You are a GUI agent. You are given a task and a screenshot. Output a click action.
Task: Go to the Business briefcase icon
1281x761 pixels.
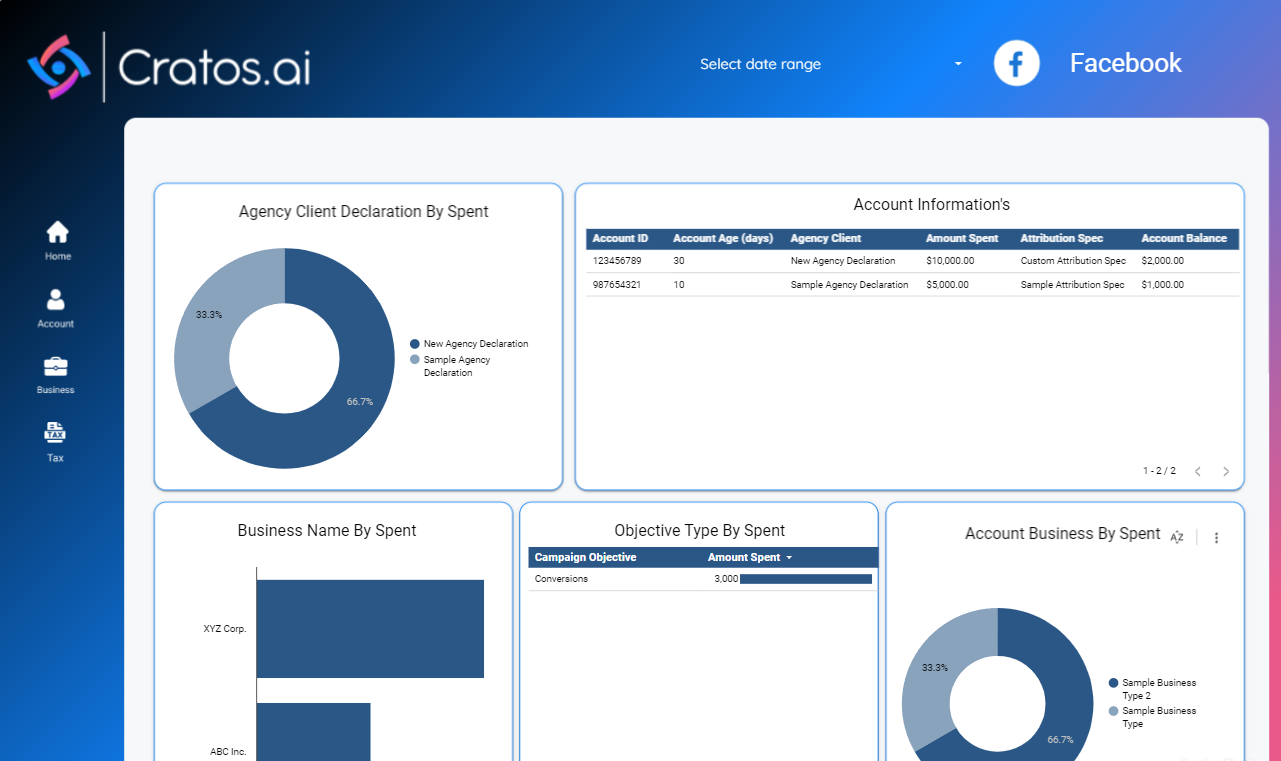(56, 366)
